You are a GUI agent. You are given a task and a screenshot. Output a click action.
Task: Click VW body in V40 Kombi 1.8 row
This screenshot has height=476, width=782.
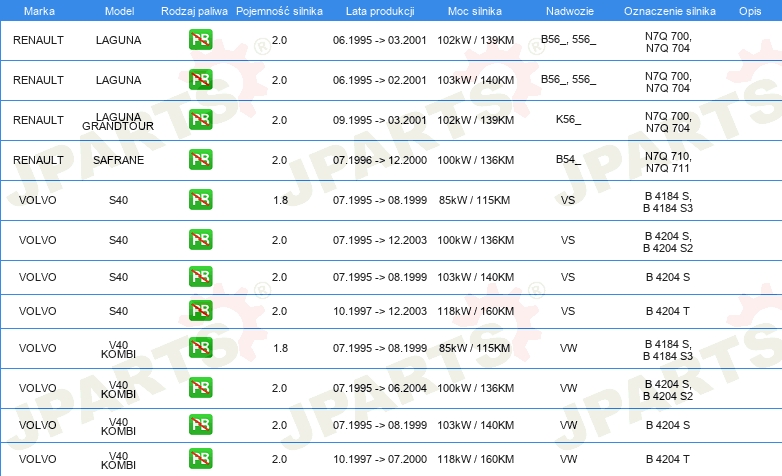click(568, 348)
